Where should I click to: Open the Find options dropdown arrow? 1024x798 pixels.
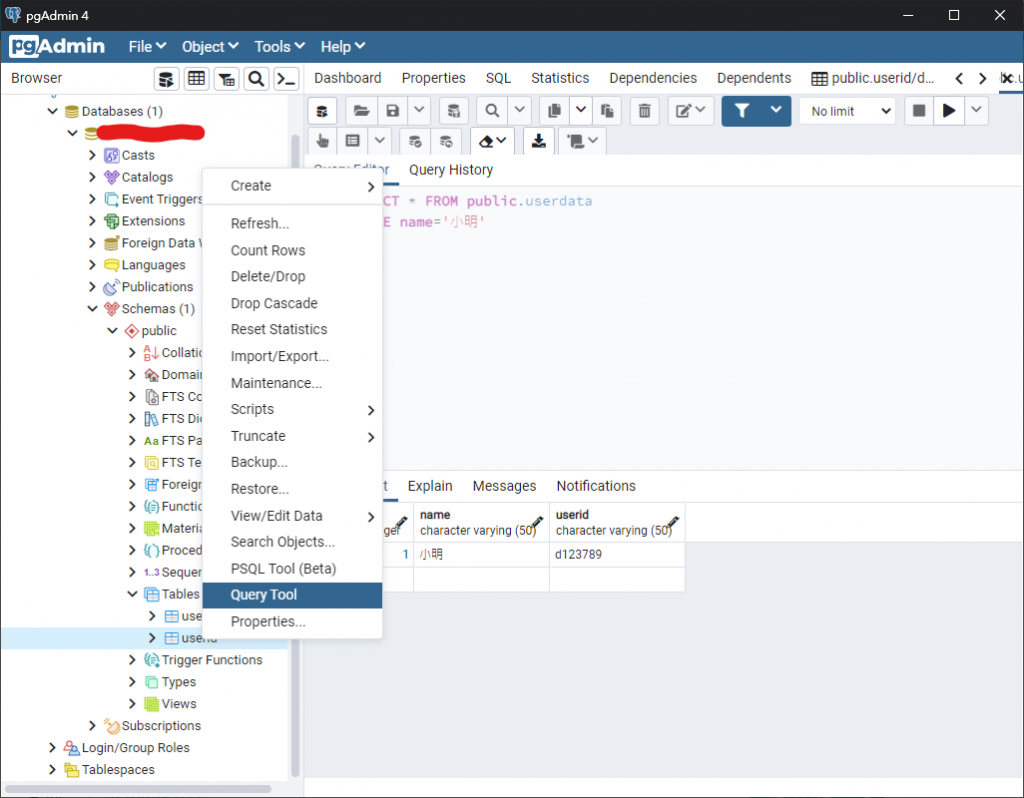(x=519, y=111)
